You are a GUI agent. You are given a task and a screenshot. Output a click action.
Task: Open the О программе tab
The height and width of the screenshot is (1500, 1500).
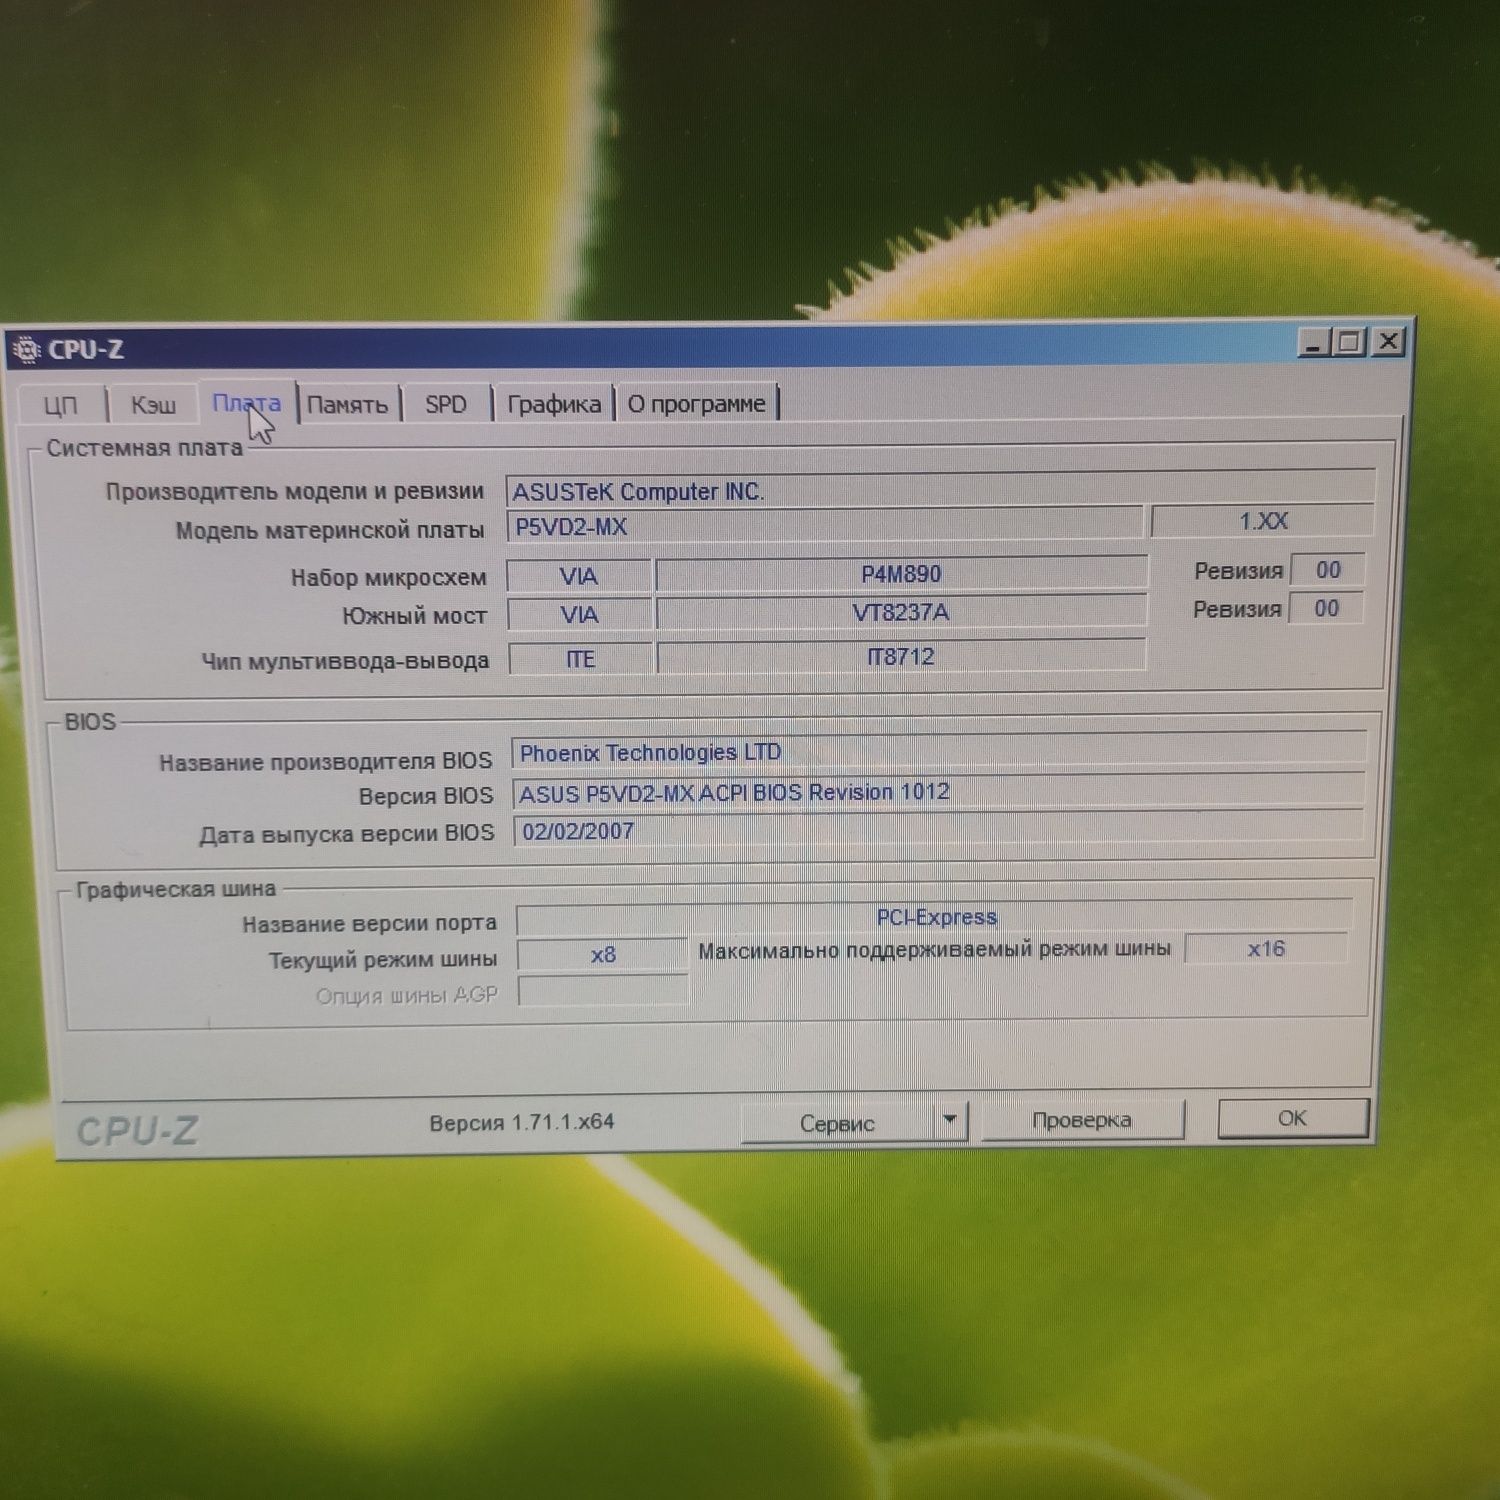697,404
